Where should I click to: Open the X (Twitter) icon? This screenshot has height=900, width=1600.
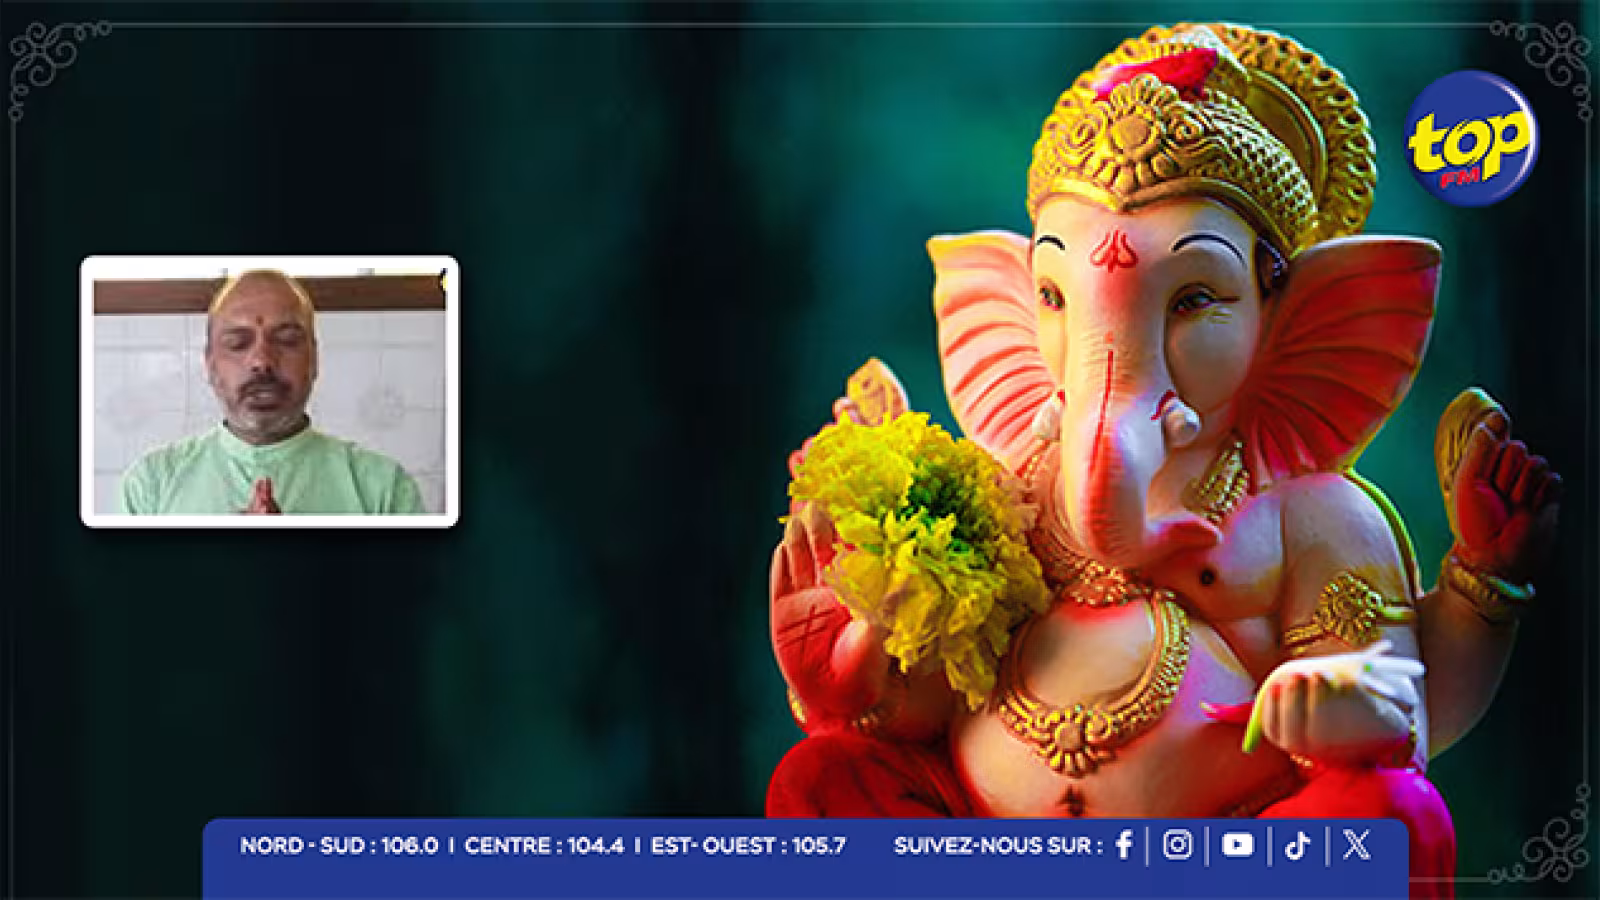(1356, 845)
